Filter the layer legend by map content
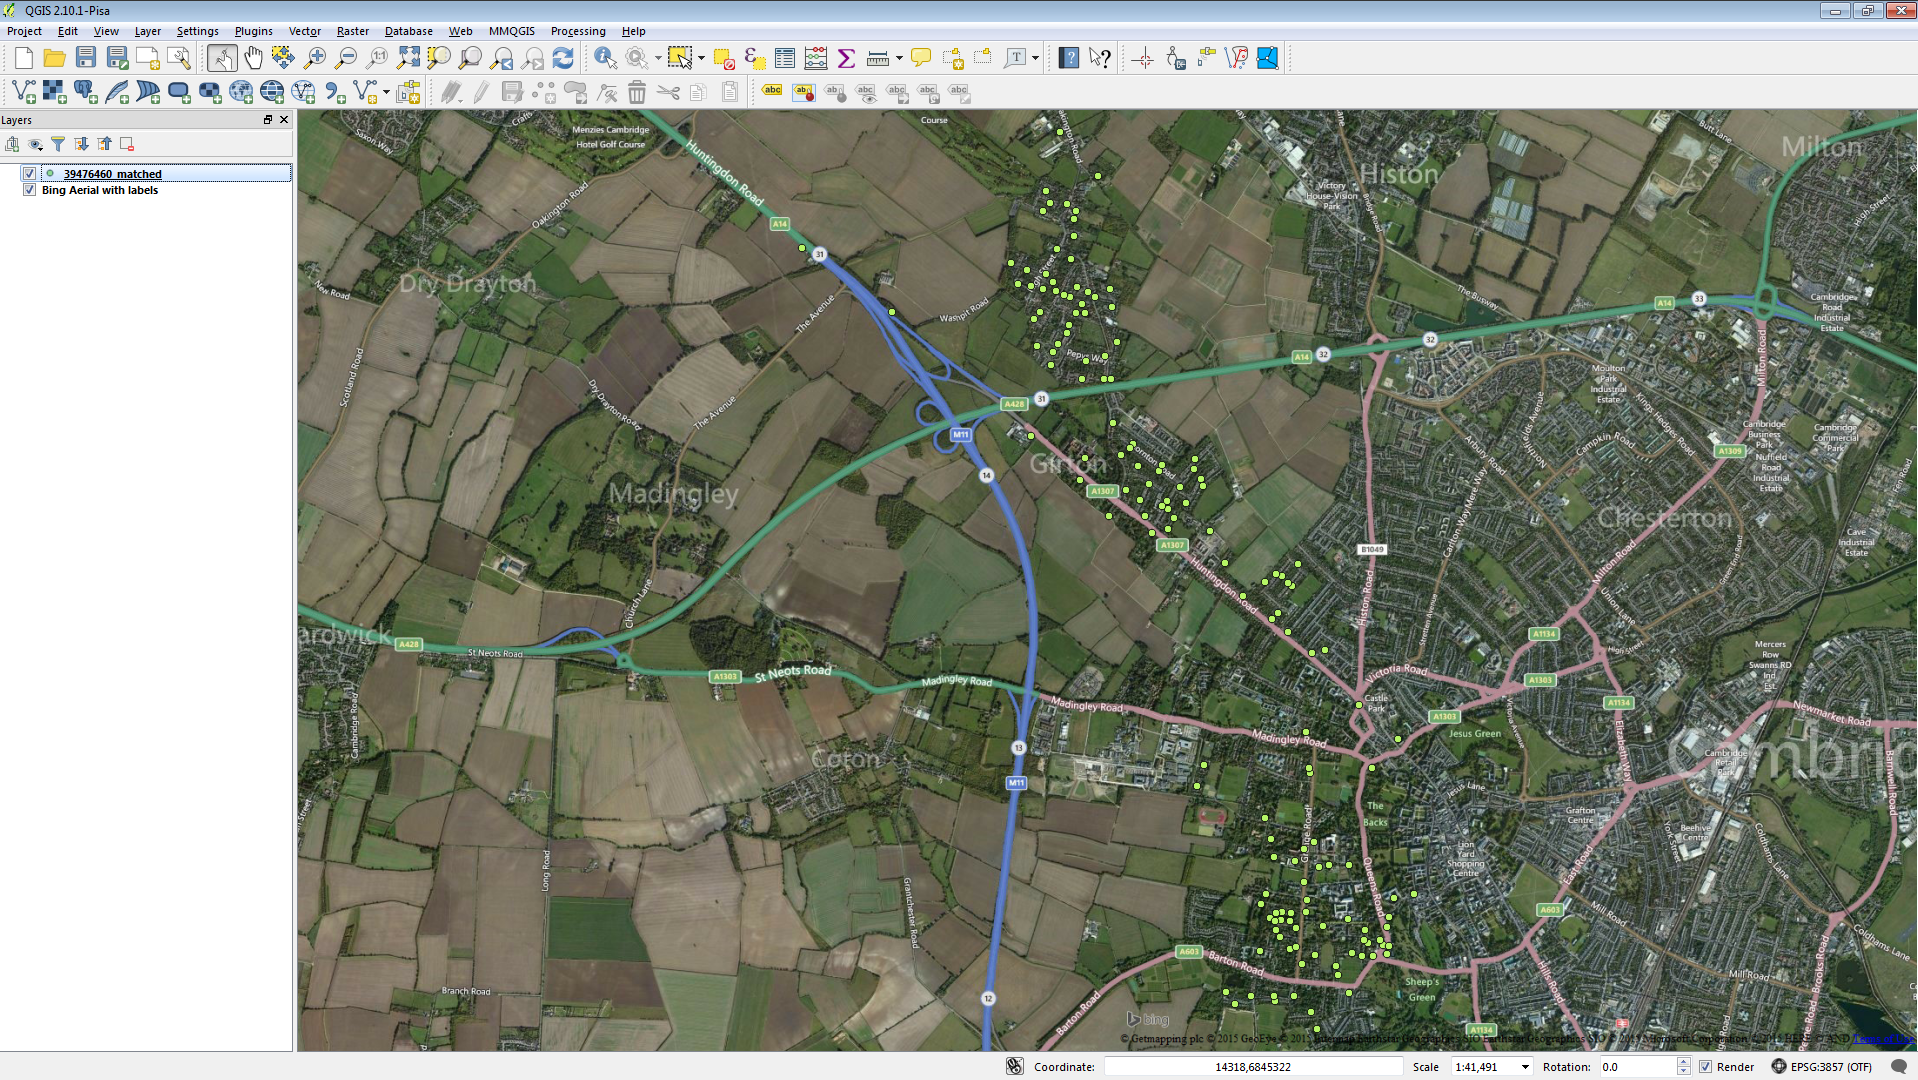 pyautogui.click(x=58, y=144)
